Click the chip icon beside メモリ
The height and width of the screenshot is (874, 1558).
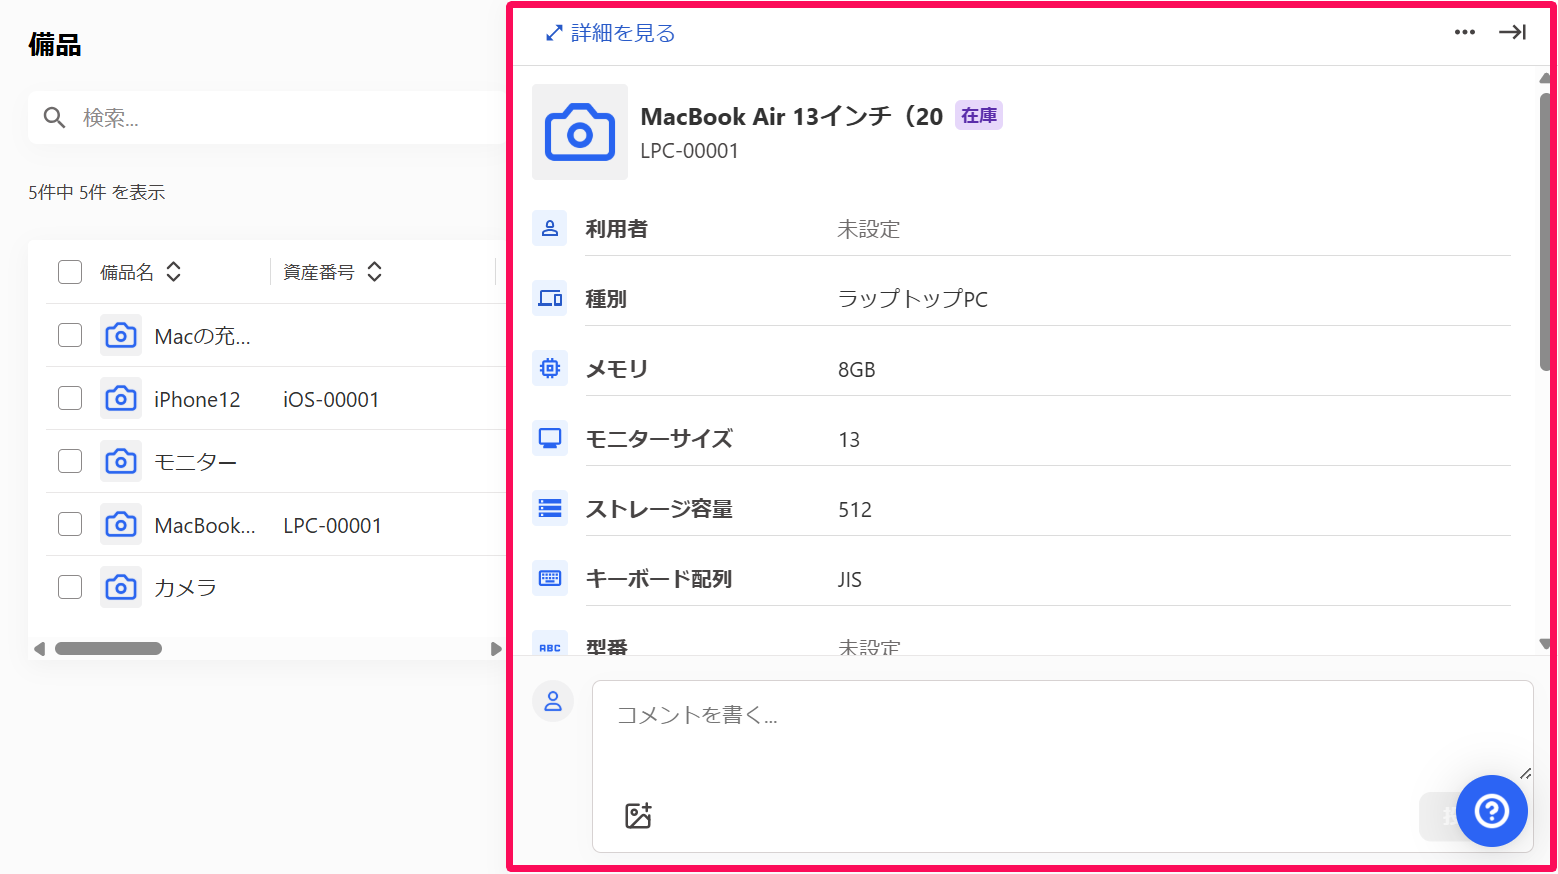(x=550, y=368)
